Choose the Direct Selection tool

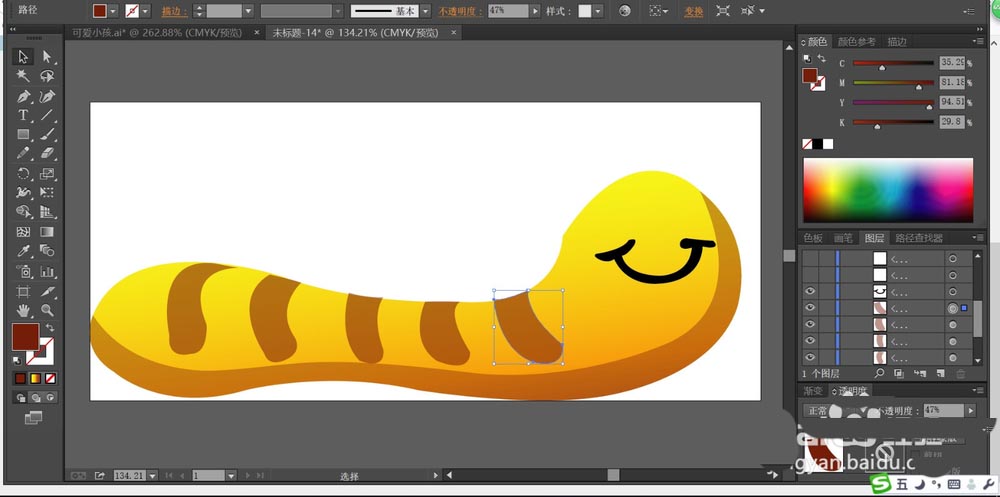[46, 57]
